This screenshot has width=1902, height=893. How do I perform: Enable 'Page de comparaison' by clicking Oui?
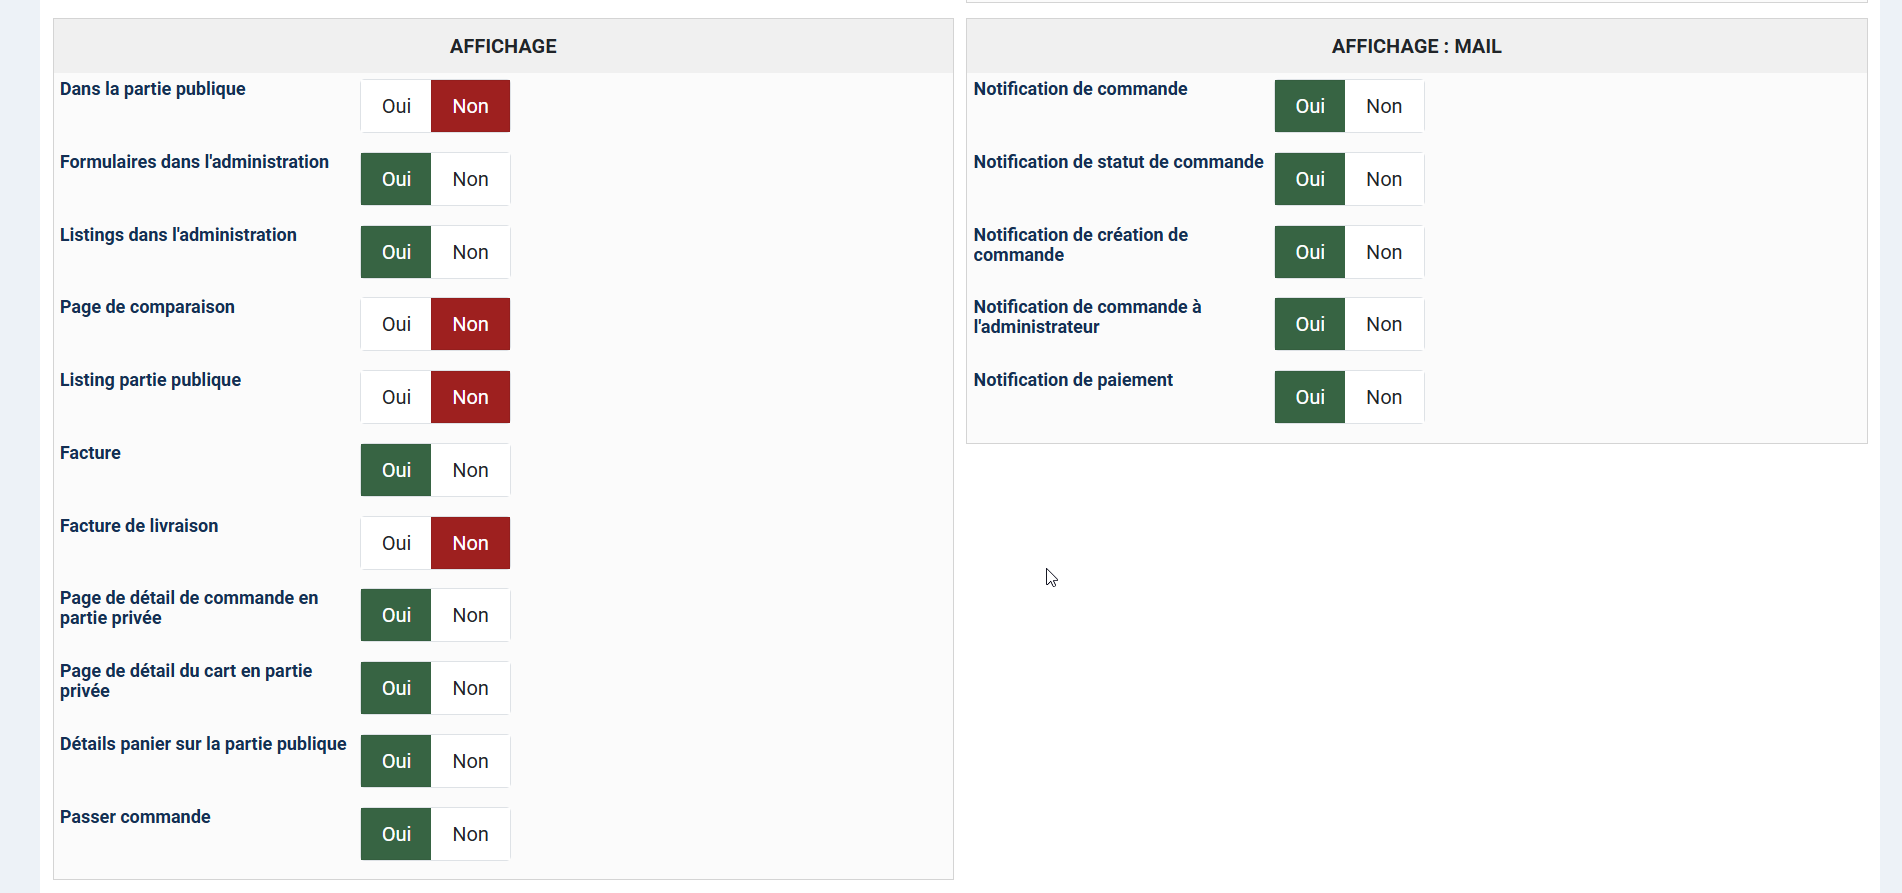[x=396, y=324]
